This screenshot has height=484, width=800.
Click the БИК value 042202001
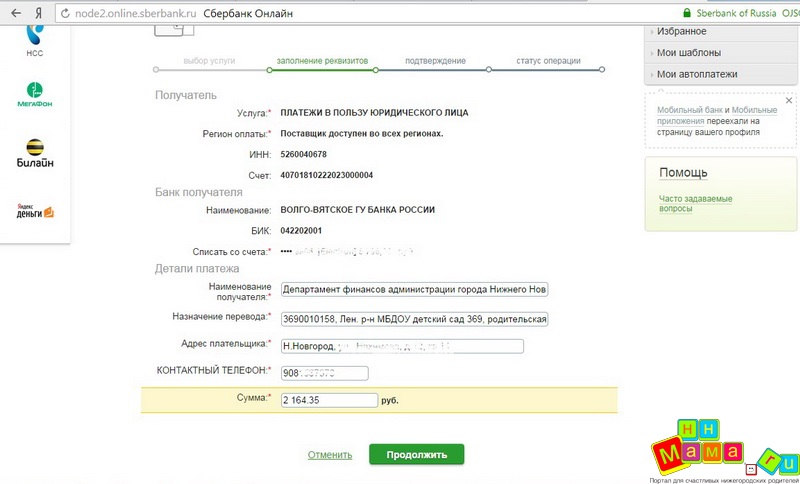pyautogui.click(x=301, y=231)
